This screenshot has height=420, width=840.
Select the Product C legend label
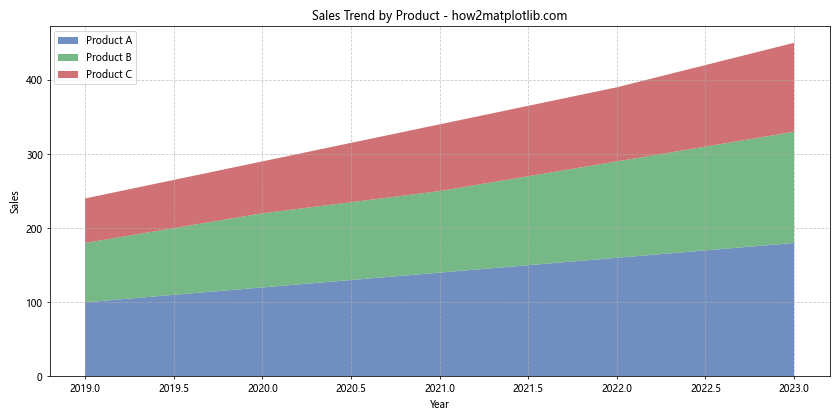[109, 74]
